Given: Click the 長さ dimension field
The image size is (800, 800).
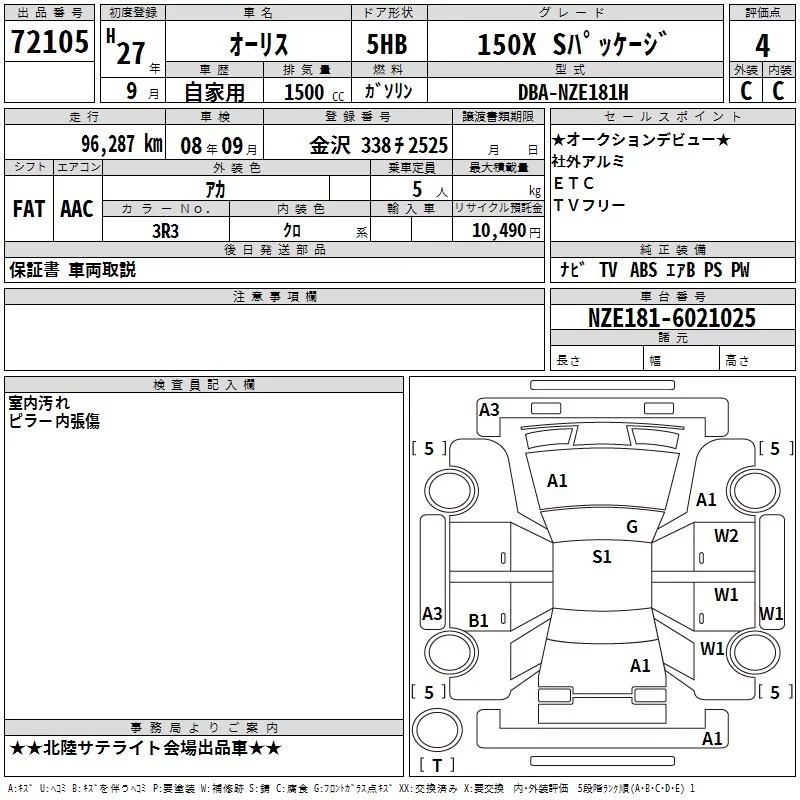Looking at the screenshot, I should (x=596, y=360).
